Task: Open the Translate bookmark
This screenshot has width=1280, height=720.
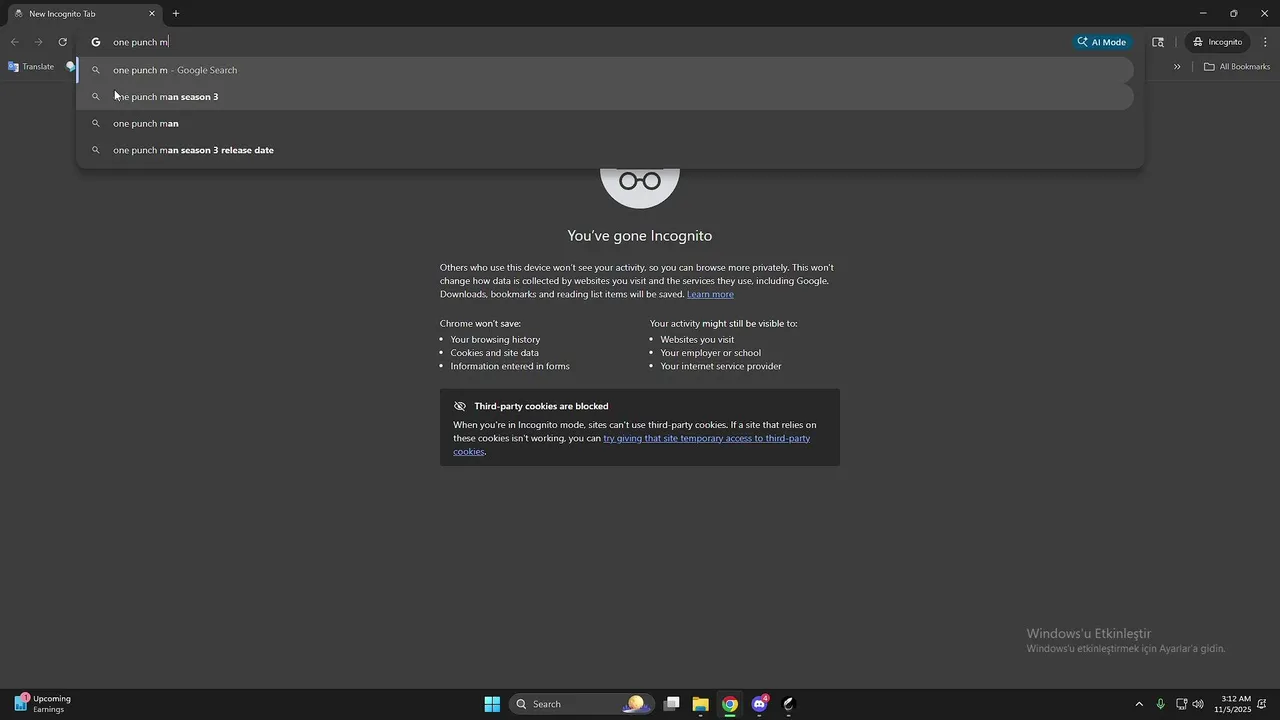Action: pyautogui.click(x=31, y=67)
